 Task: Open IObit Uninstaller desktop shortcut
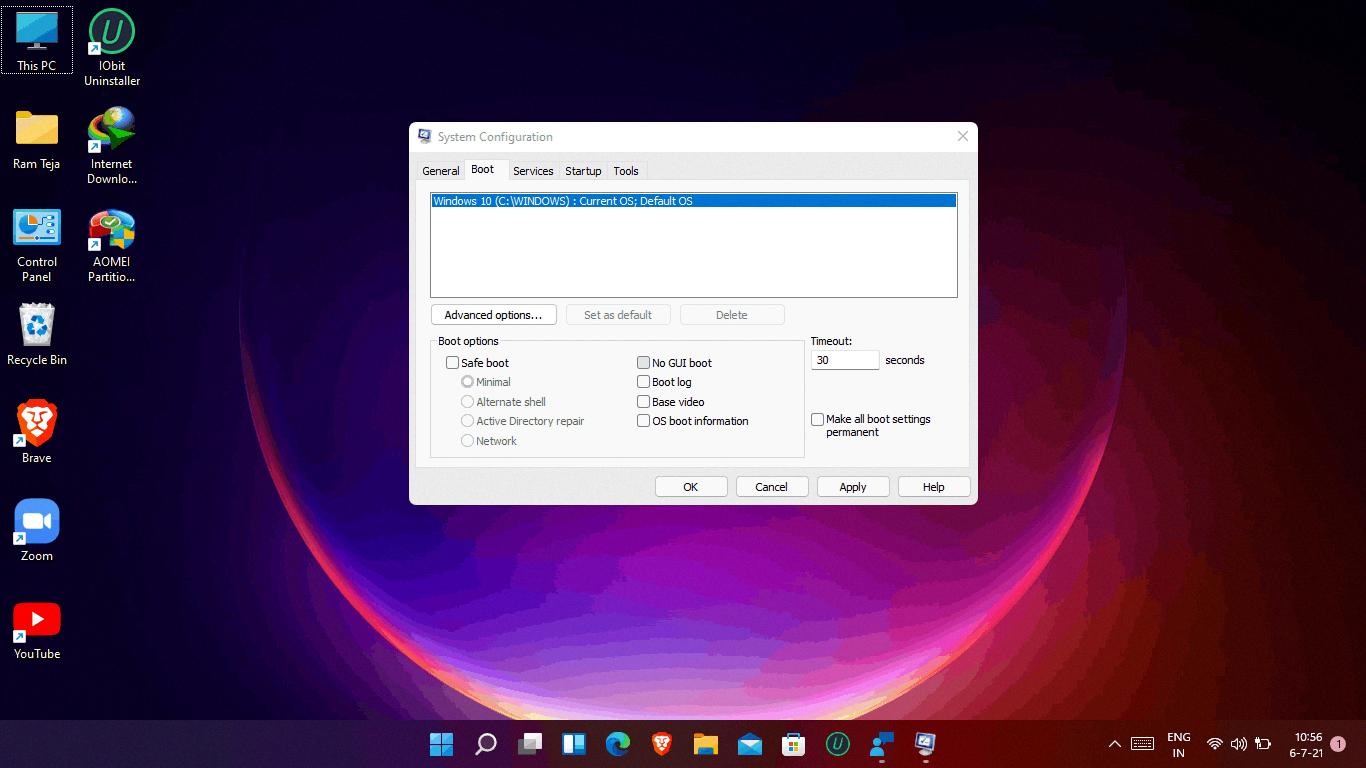tap(112, 35)
